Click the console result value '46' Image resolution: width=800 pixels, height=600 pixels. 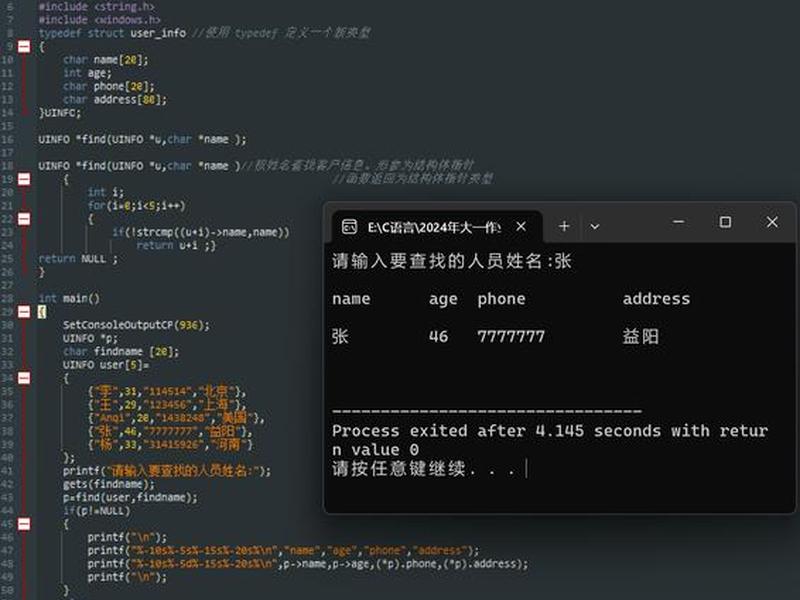[x=438, y=336]
